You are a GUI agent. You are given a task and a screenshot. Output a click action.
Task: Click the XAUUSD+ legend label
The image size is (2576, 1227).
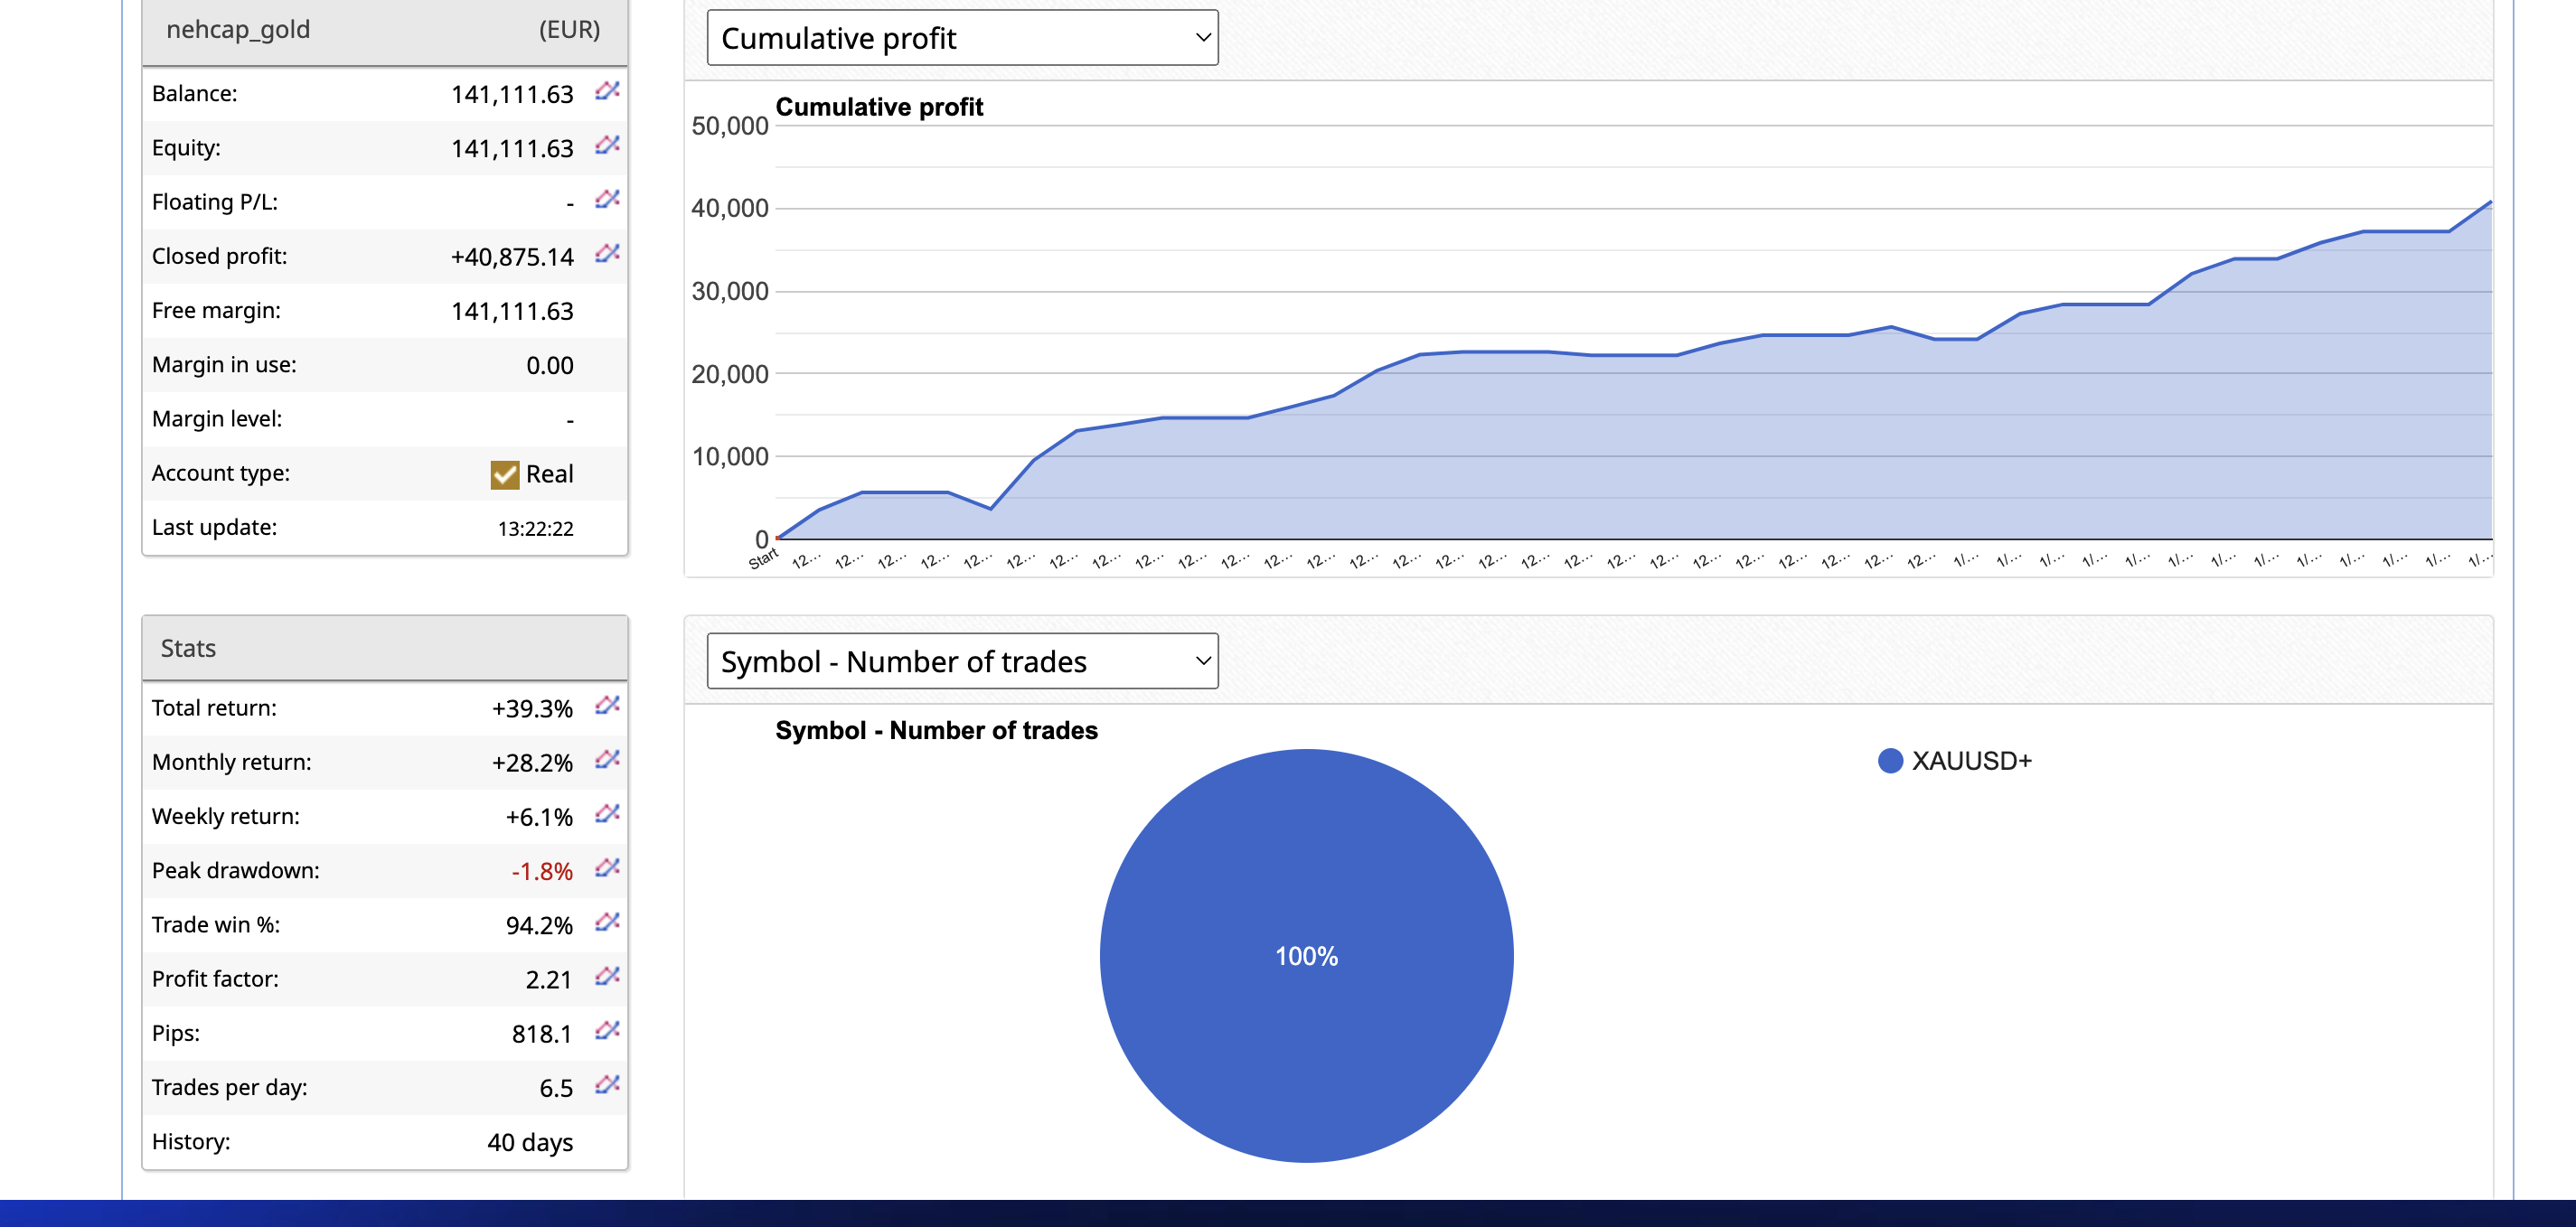coord(1971,761)
